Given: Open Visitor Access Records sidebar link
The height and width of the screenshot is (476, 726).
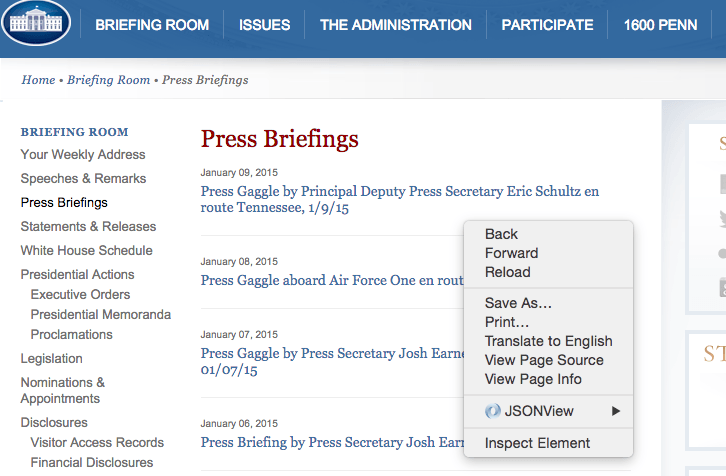Looking at the screenshot, I should pos(97,442).
